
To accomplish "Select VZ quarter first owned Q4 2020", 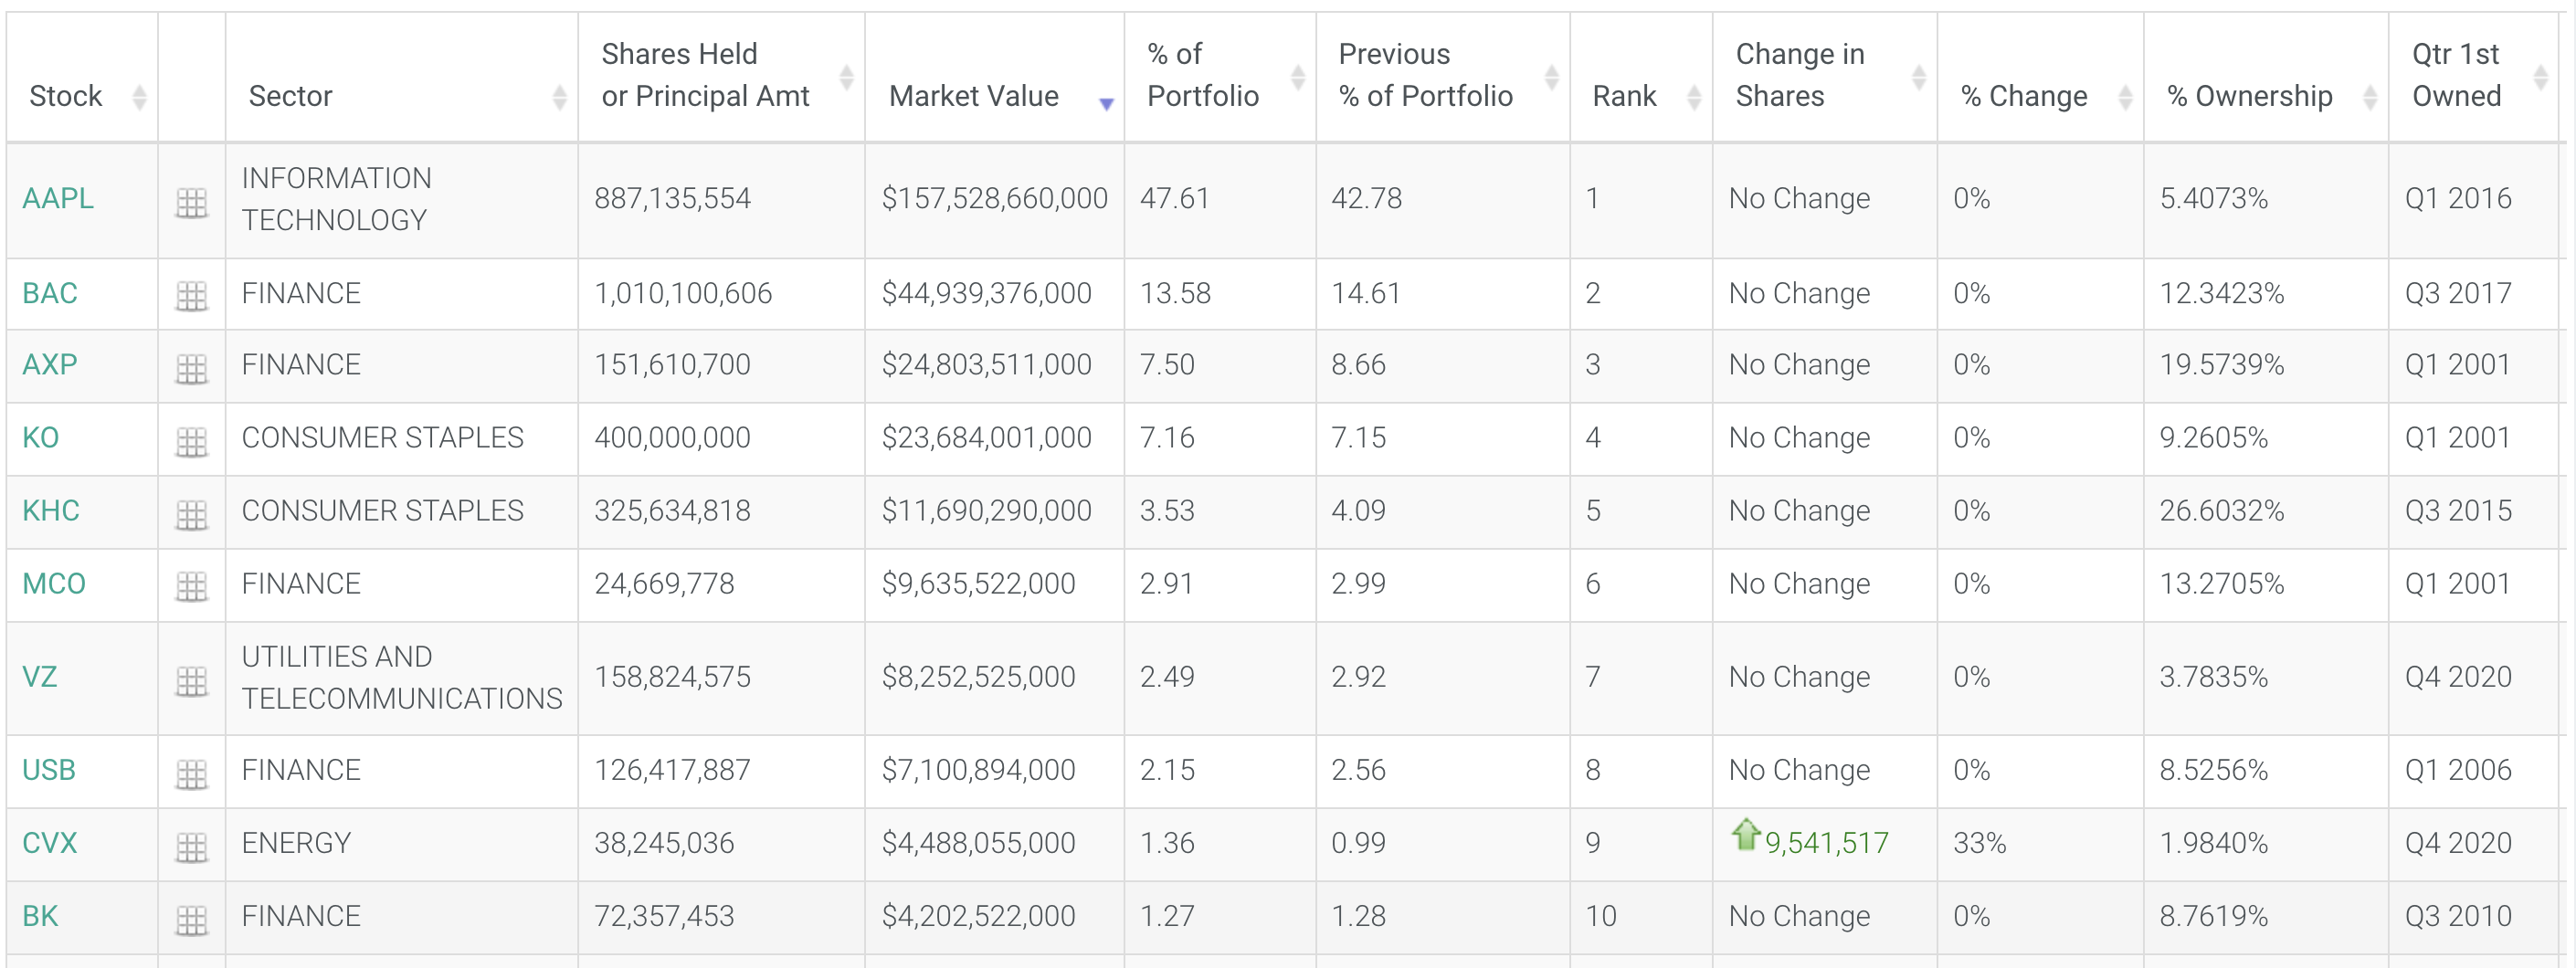I will pyautogui.click(x=2458, y=677).
